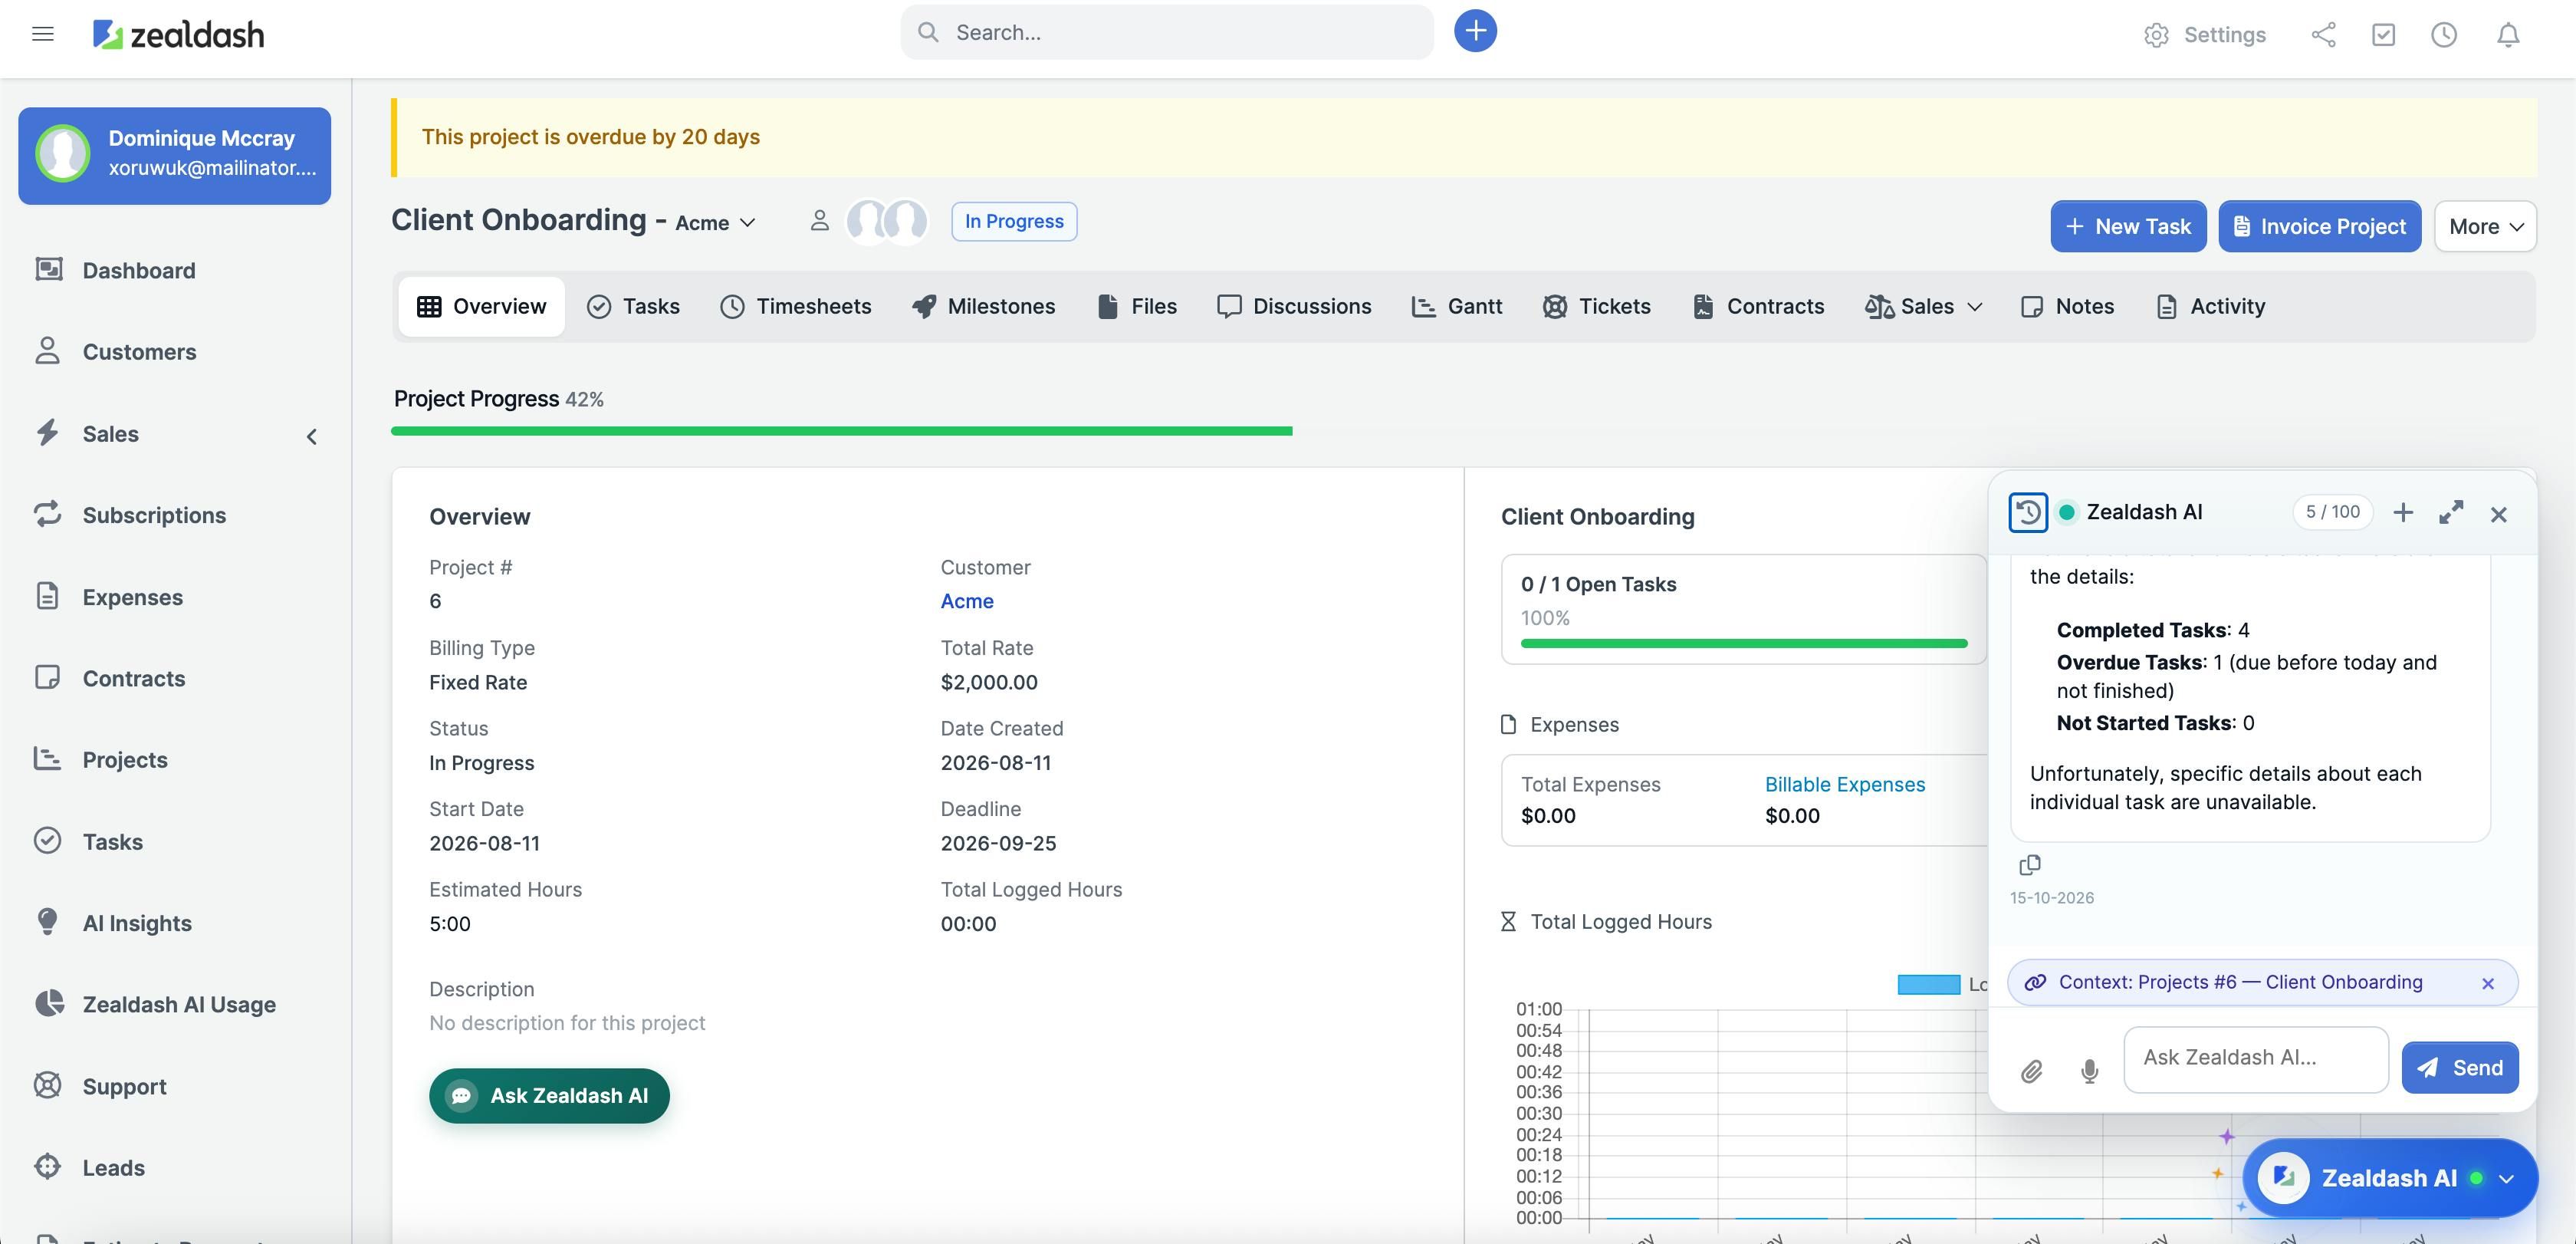
Task: Expand the Zealdash AI chat panel
Action: pos(2450,513)
